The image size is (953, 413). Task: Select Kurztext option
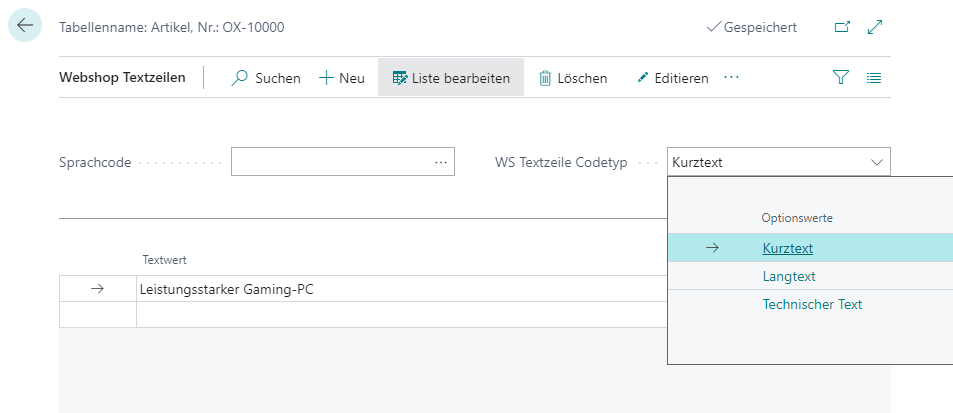[x=788, y=248]
